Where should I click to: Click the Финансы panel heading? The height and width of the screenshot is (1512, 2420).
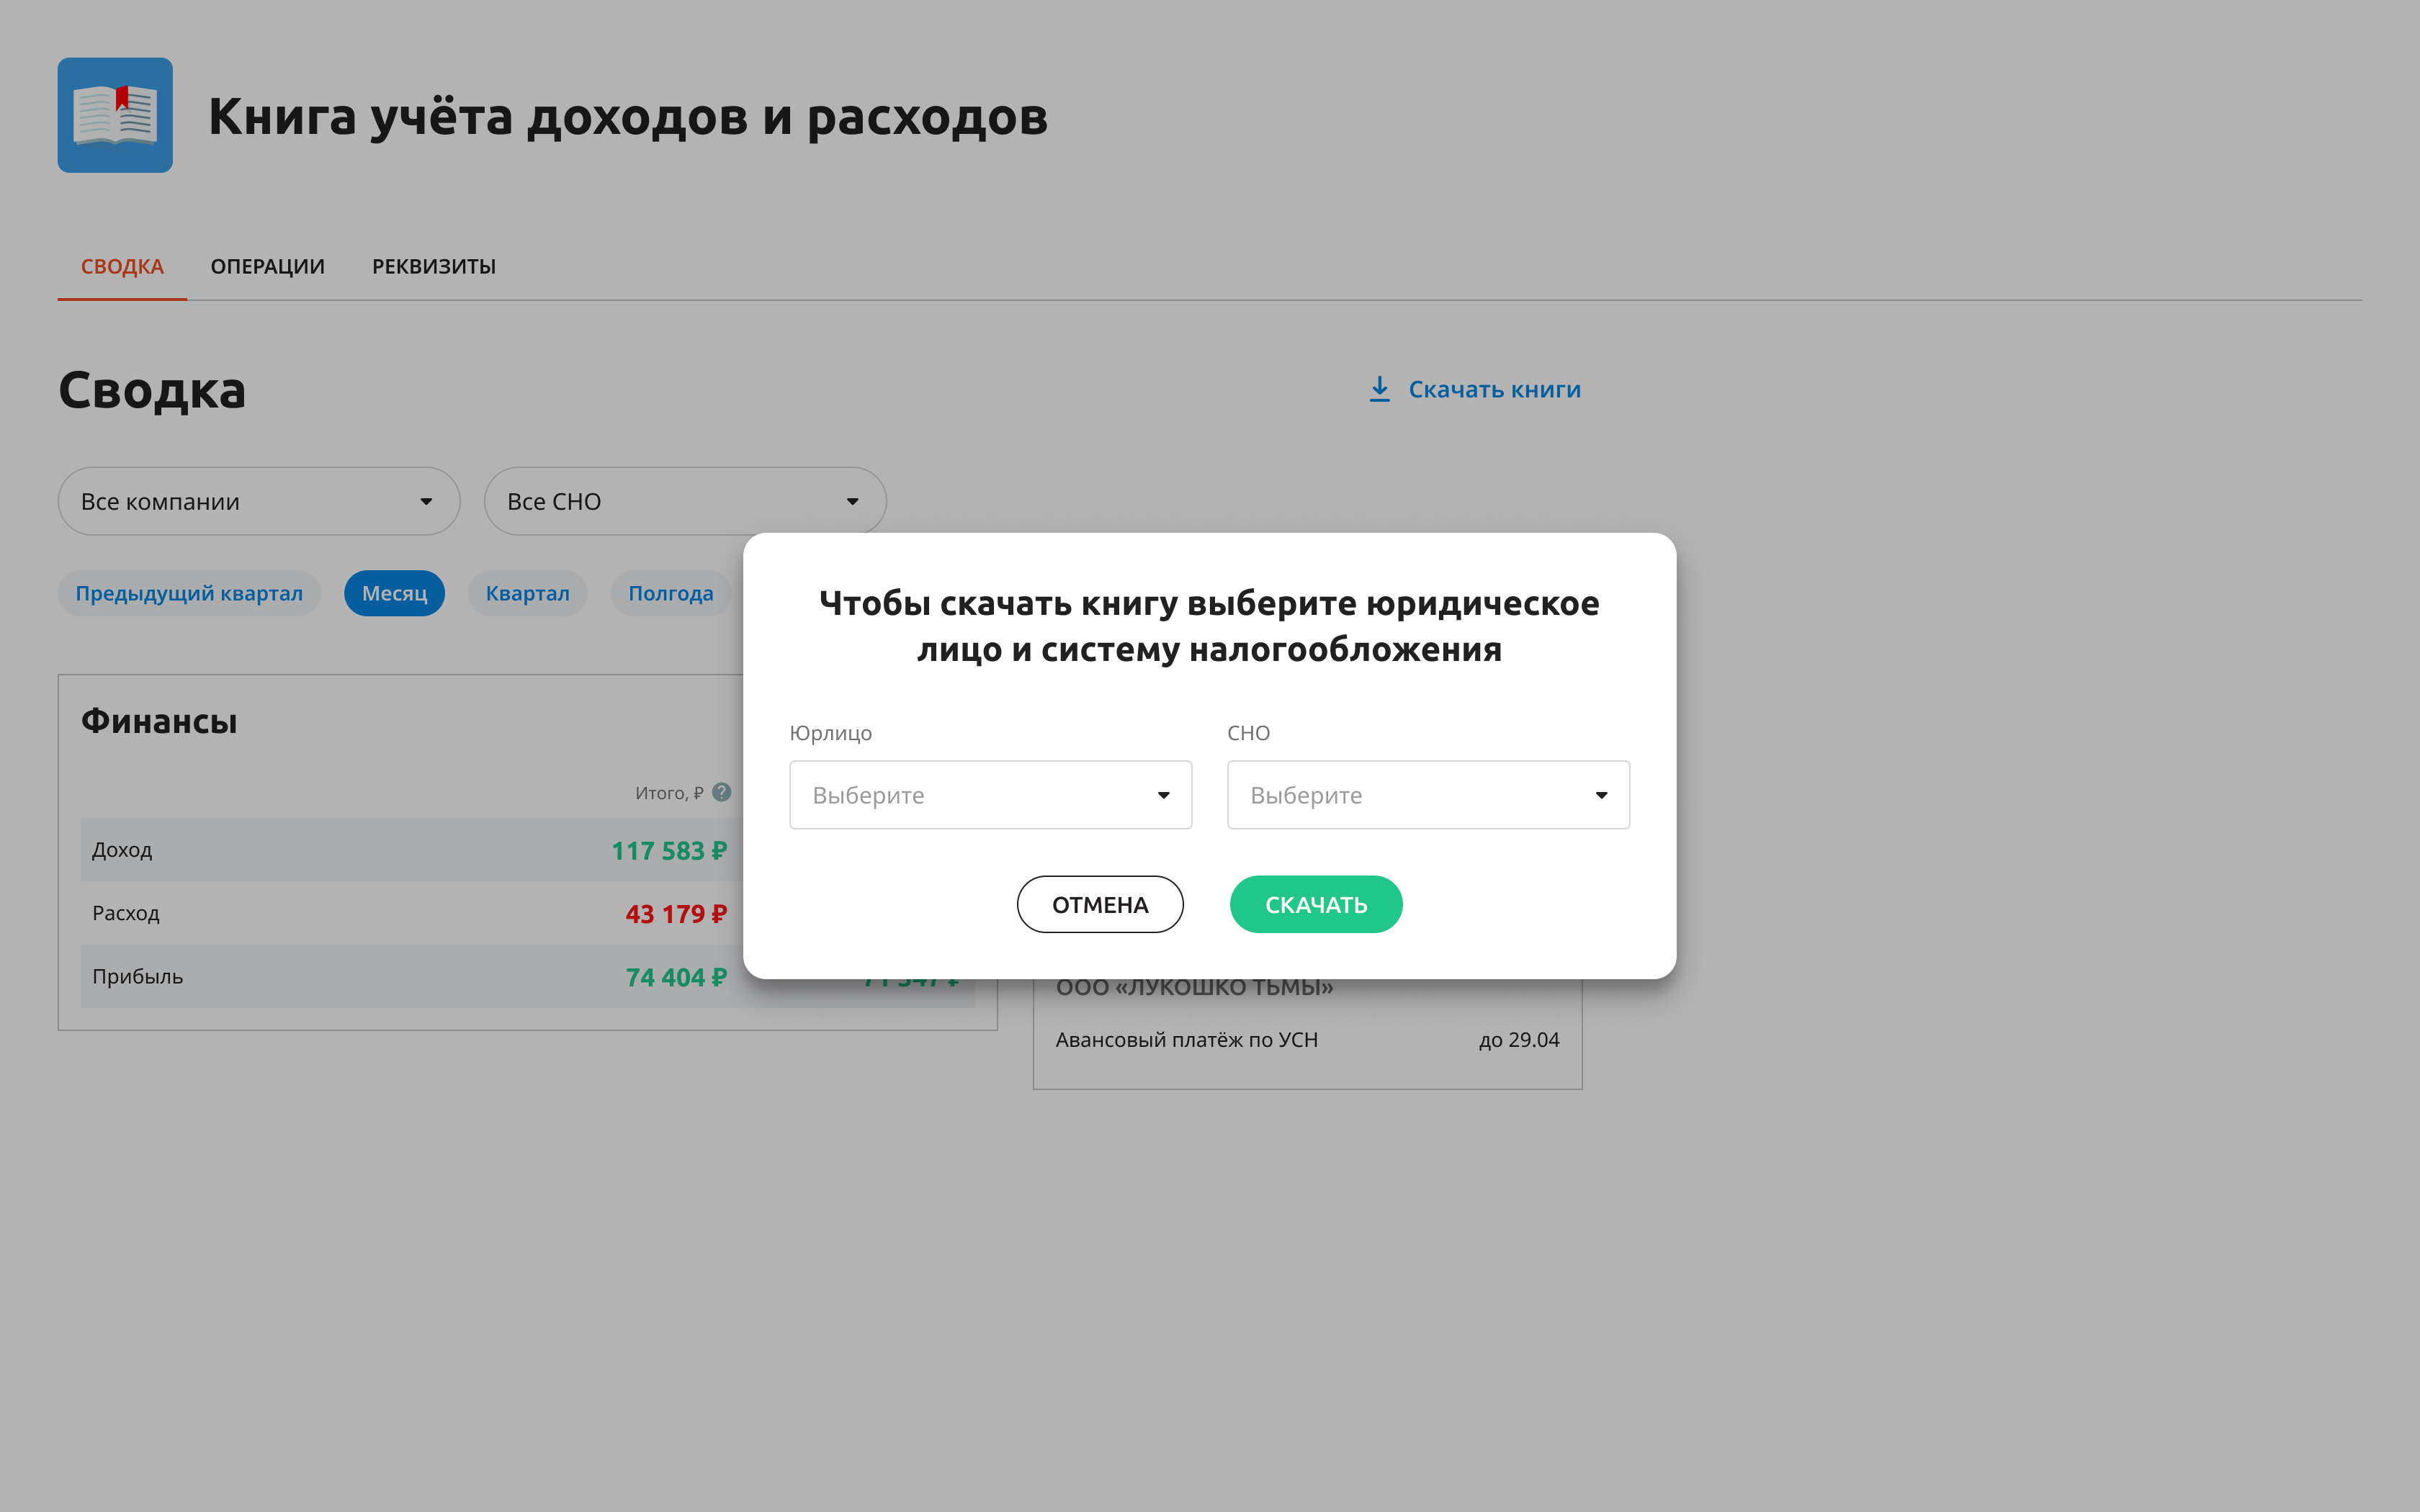coord(159,721)
